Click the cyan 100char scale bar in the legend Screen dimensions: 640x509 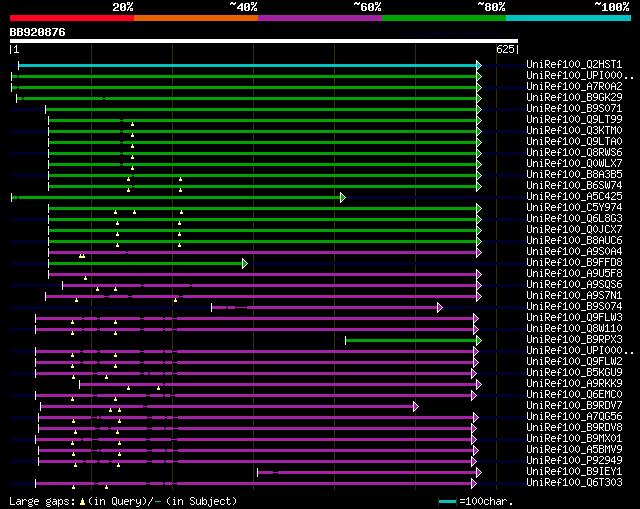448,500
